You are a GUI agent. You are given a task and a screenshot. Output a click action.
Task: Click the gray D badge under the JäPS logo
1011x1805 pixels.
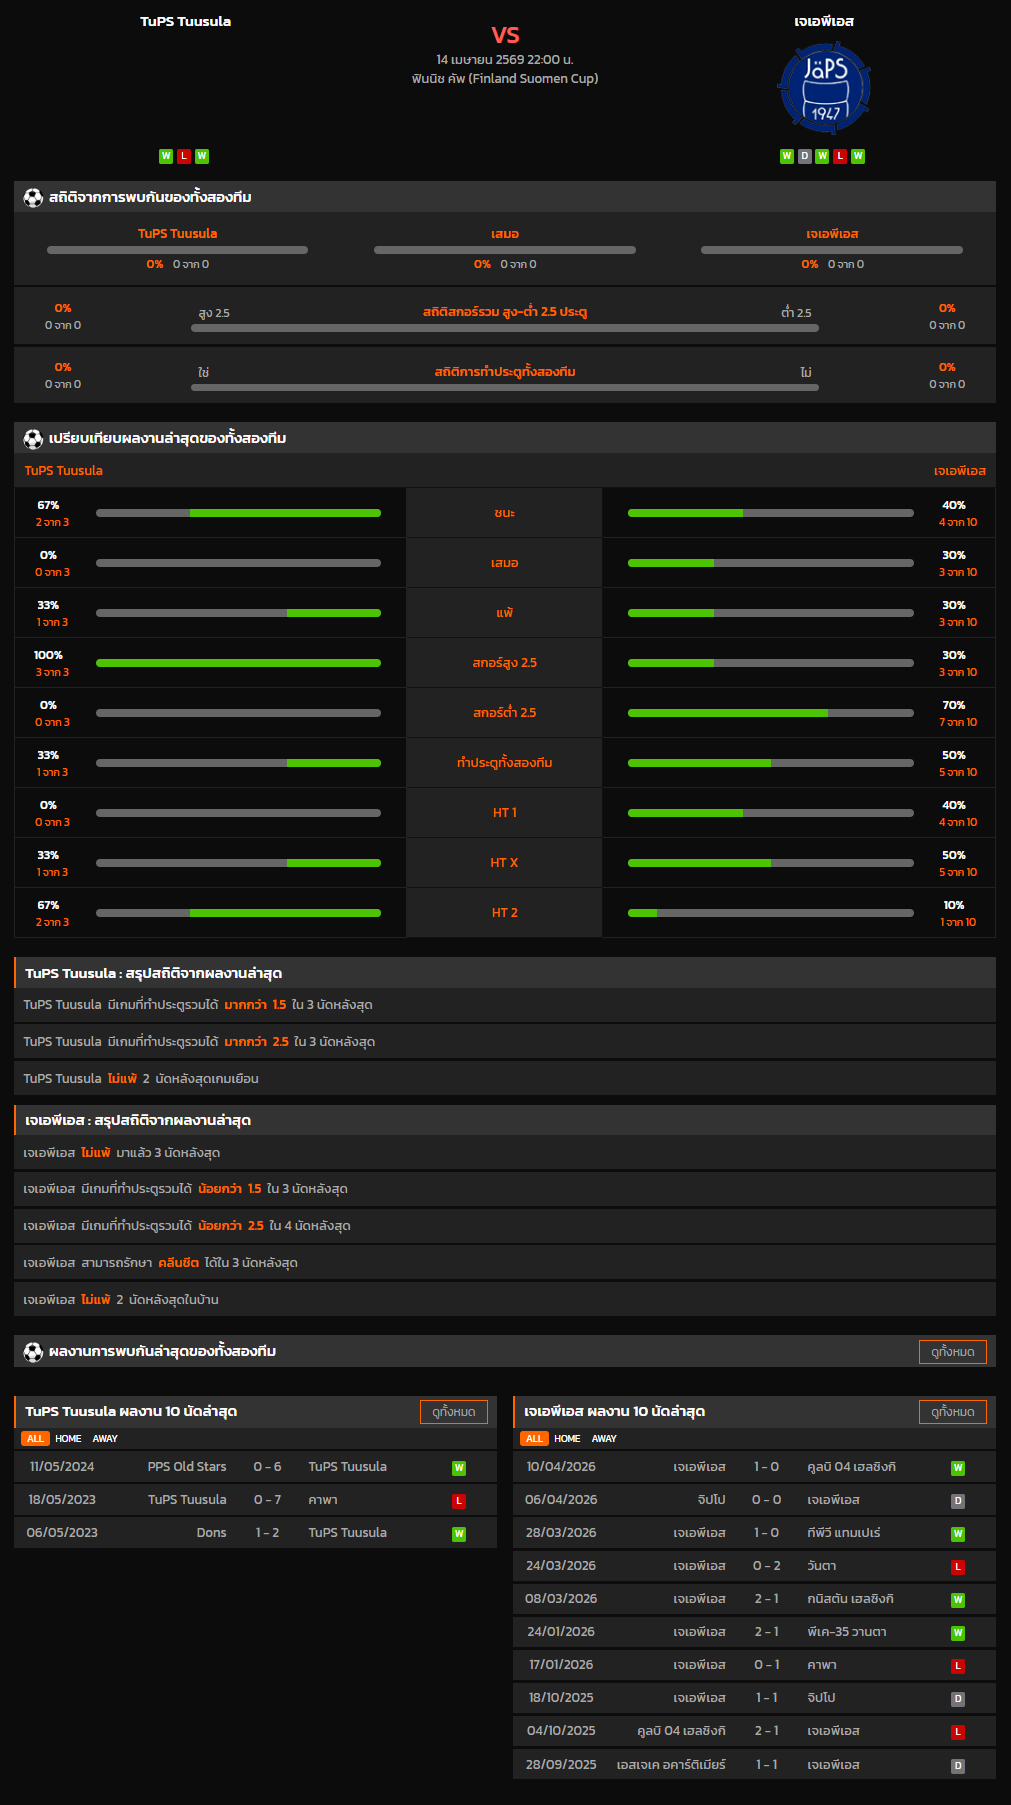804,156
